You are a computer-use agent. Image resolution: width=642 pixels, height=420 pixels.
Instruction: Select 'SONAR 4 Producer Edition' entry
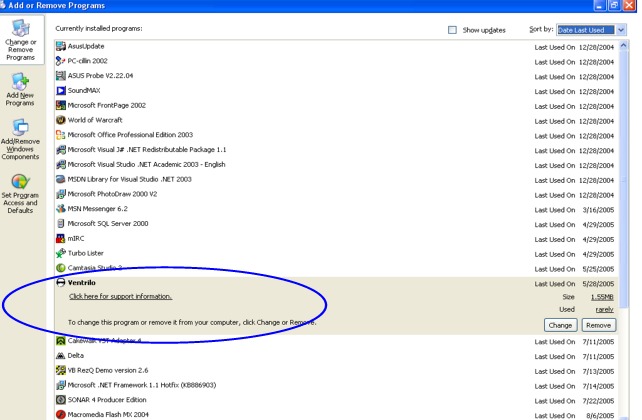tap(107, 400)
